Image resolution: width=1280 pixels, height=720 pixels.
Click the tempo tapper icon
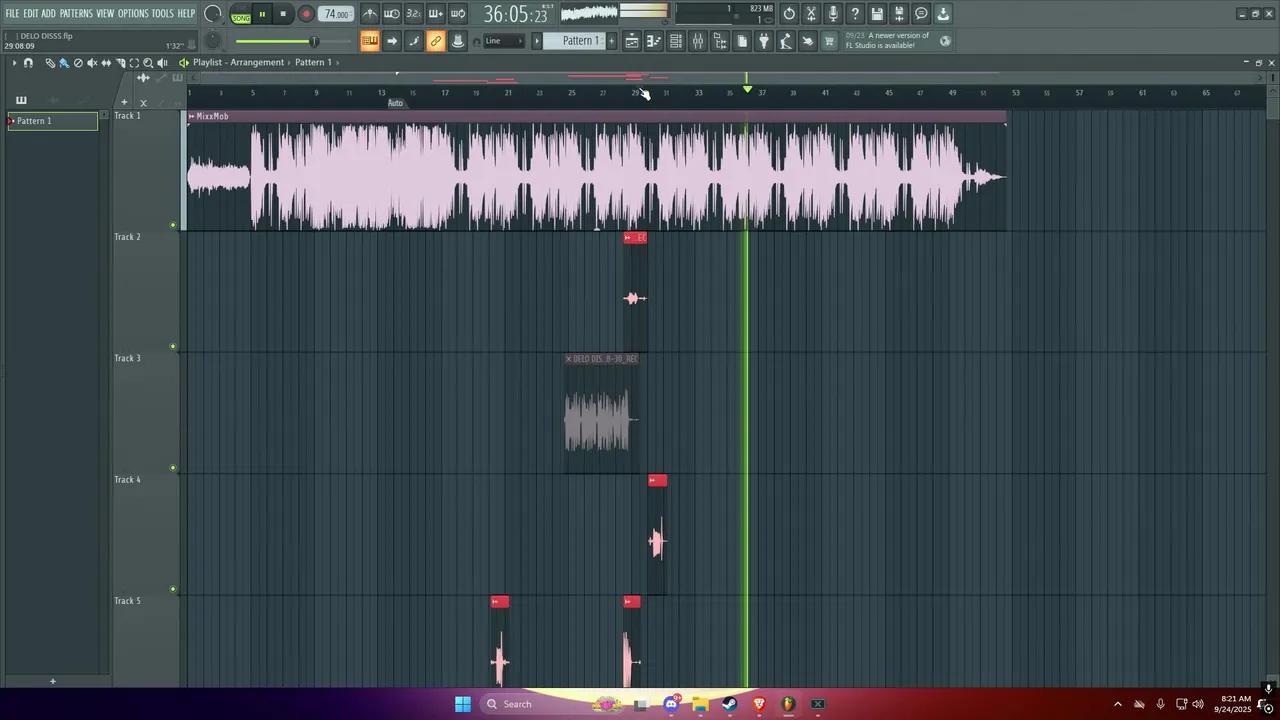pos(786,41)
